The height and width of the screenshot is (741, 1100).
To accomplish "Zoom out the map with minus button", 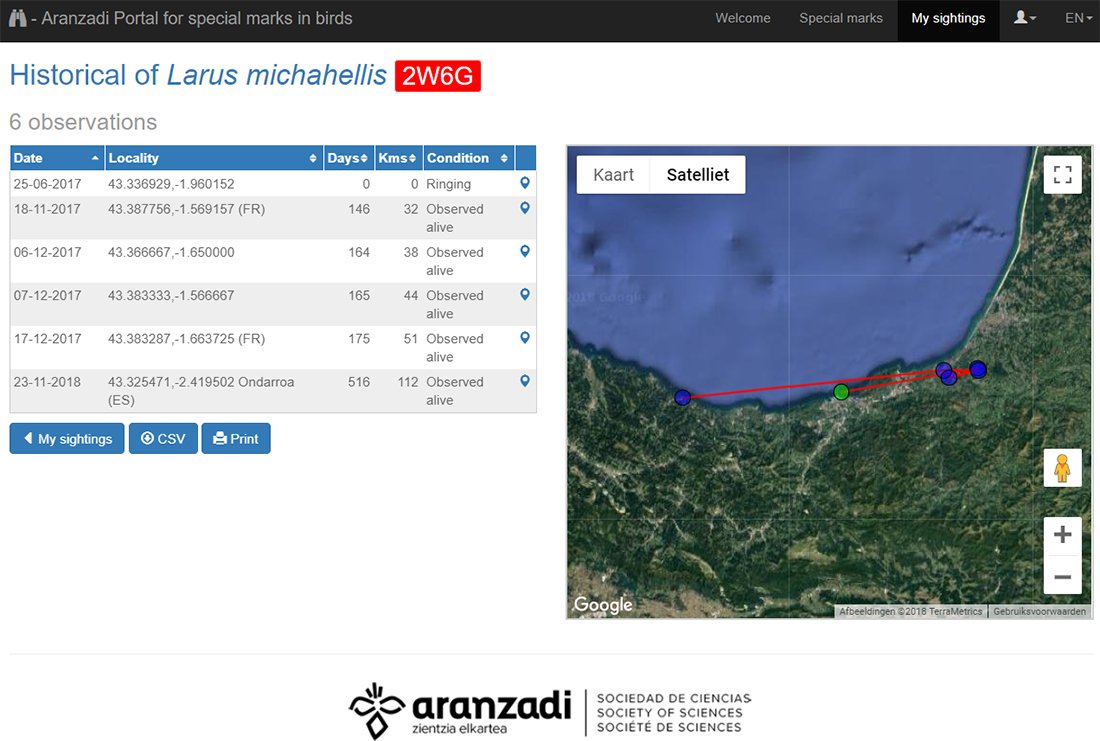I will (x=1062, y=577).
